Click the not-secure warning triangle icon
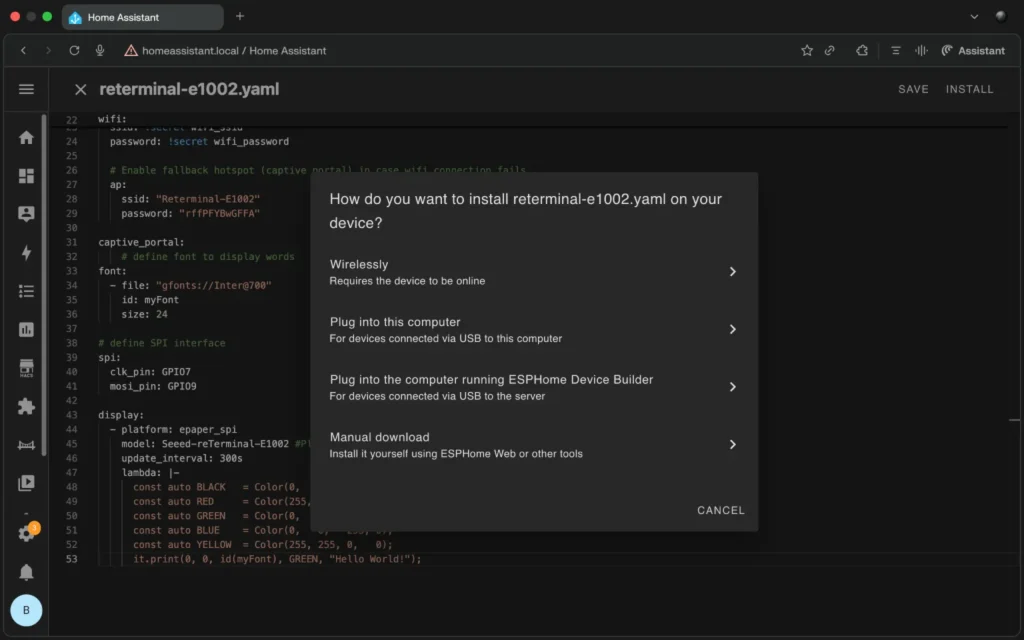1024x640 pixels. tap(131, 50)
